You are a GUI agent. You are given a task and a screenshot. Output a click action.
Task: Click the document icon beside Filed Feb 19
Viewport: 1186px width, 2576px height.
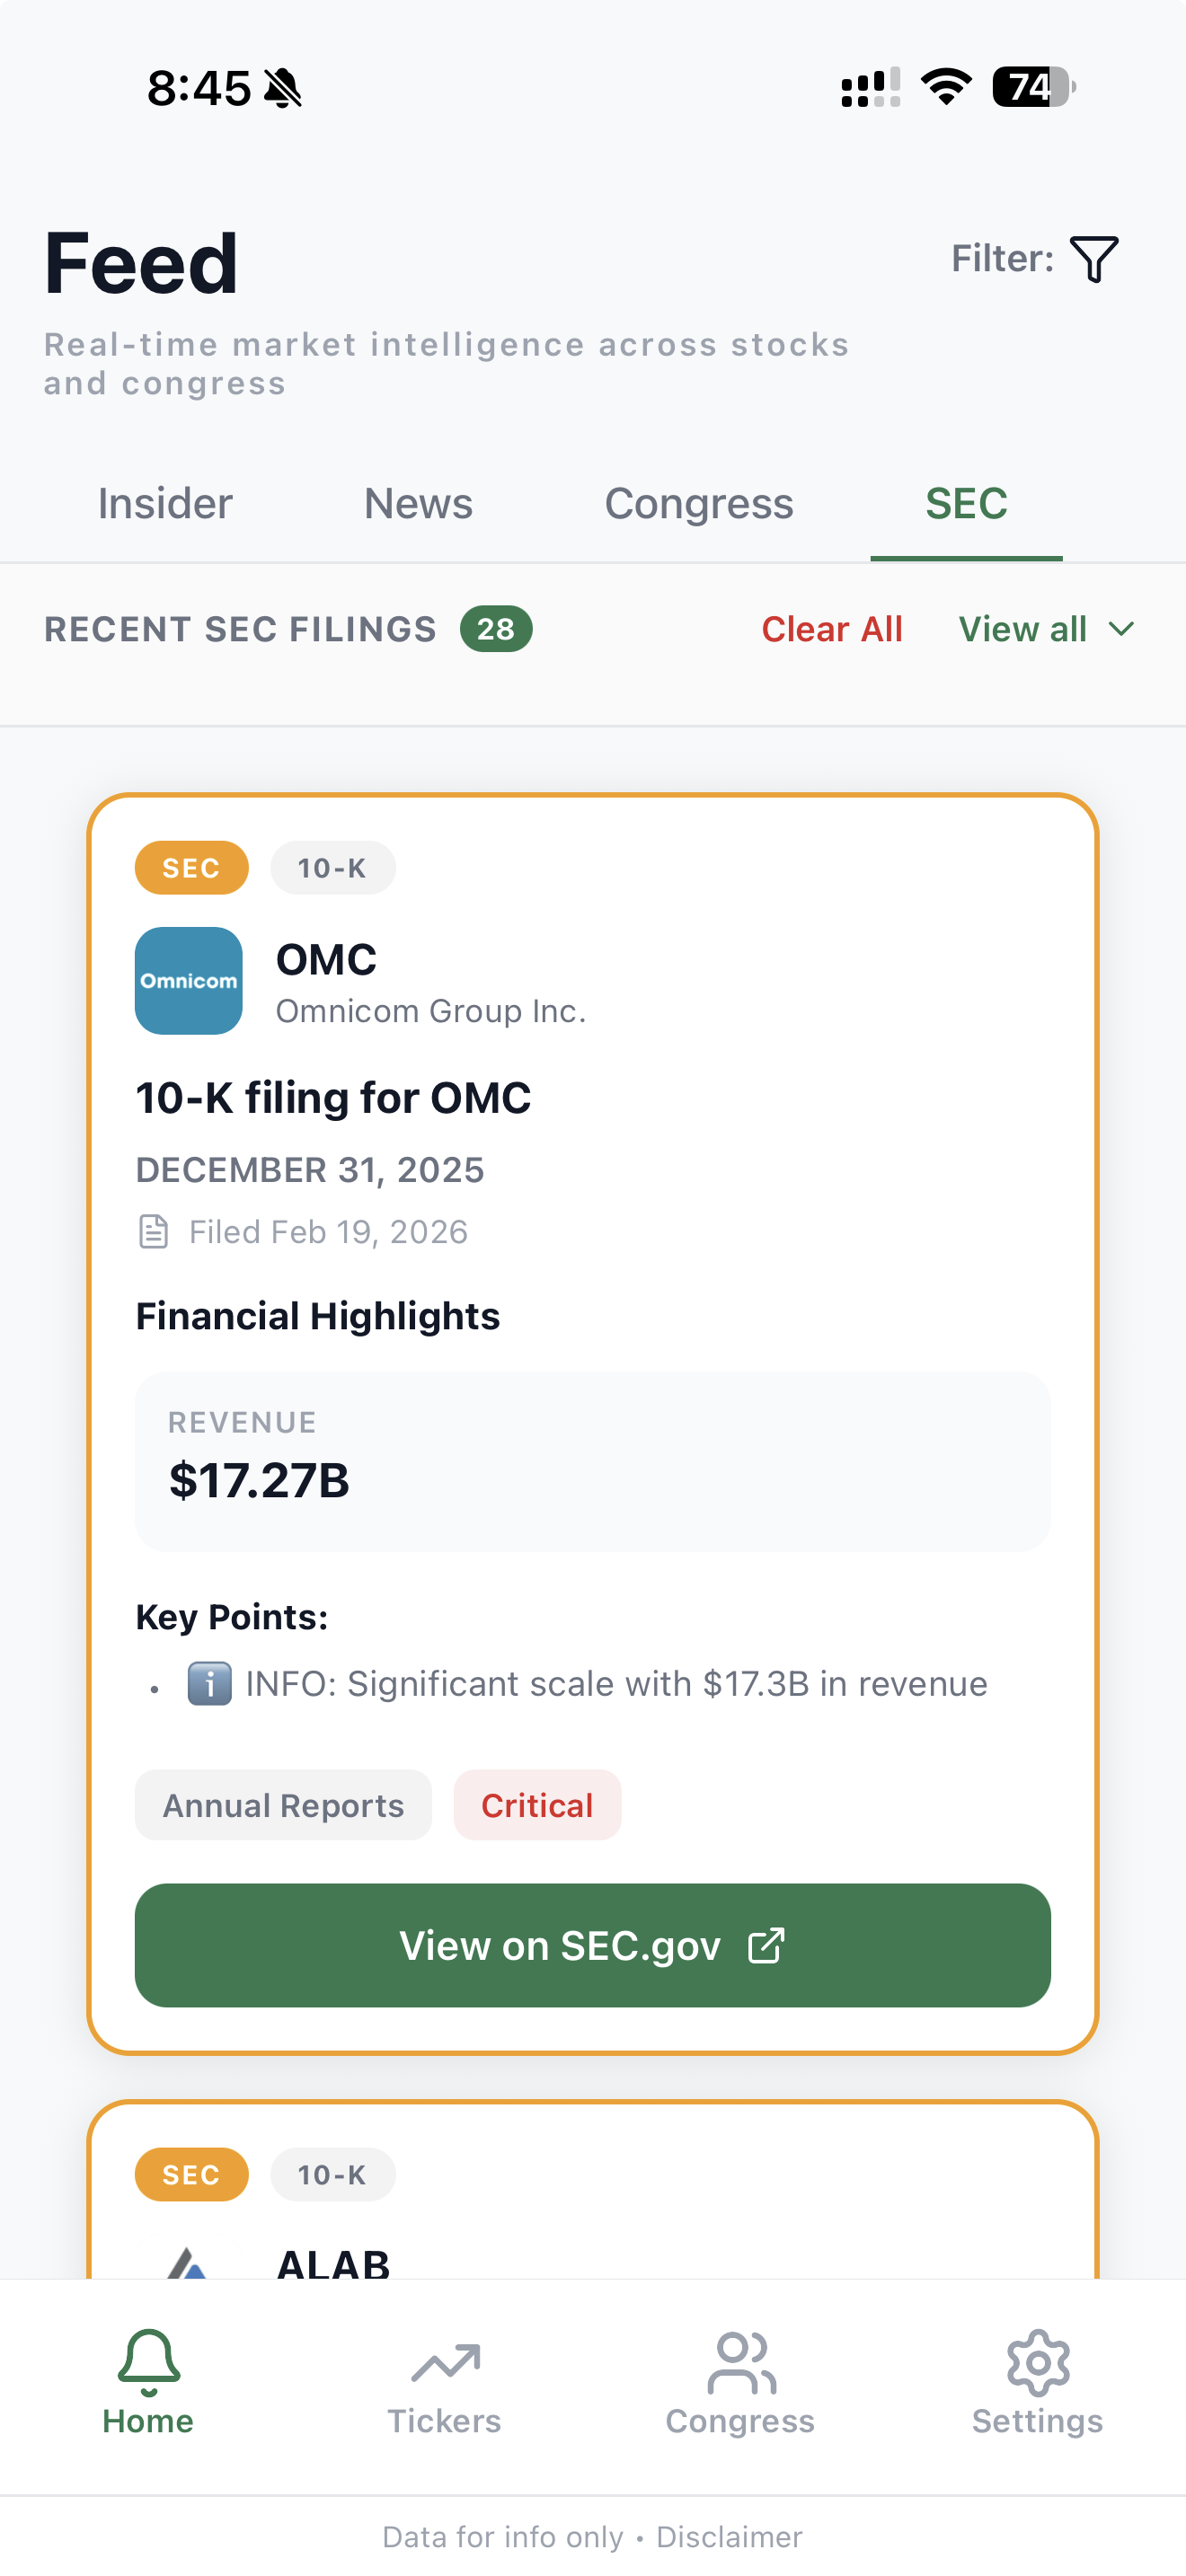153,1231
